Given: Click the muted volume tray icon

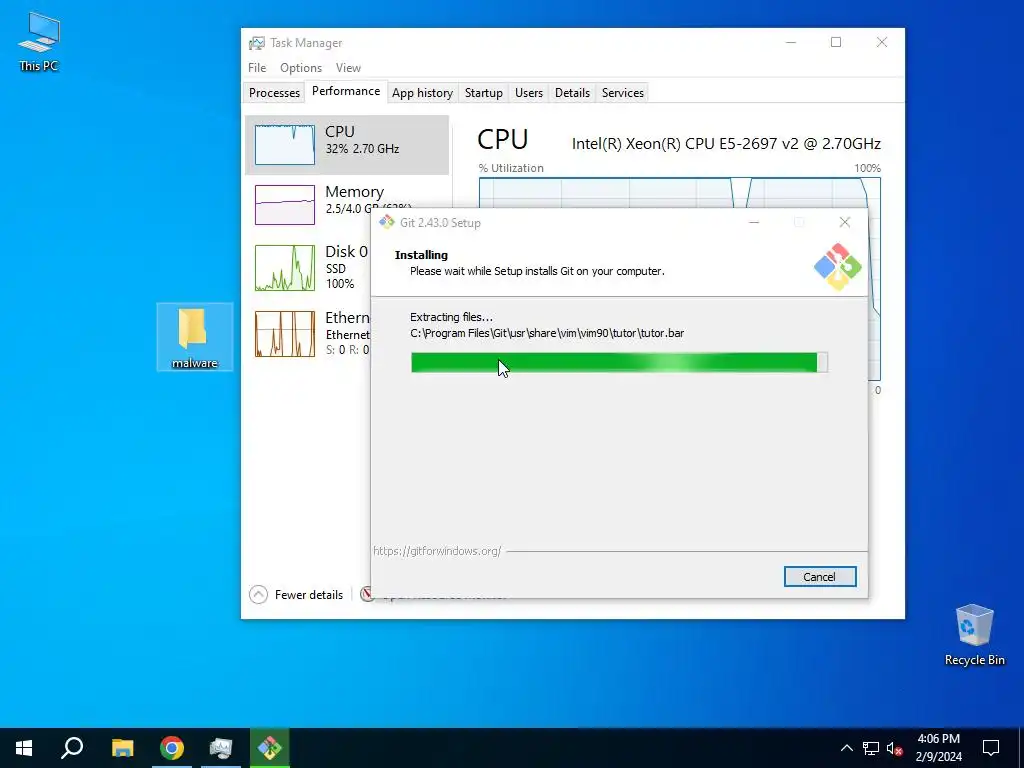Looking at the screenshot, I should (x=895, y=748).
